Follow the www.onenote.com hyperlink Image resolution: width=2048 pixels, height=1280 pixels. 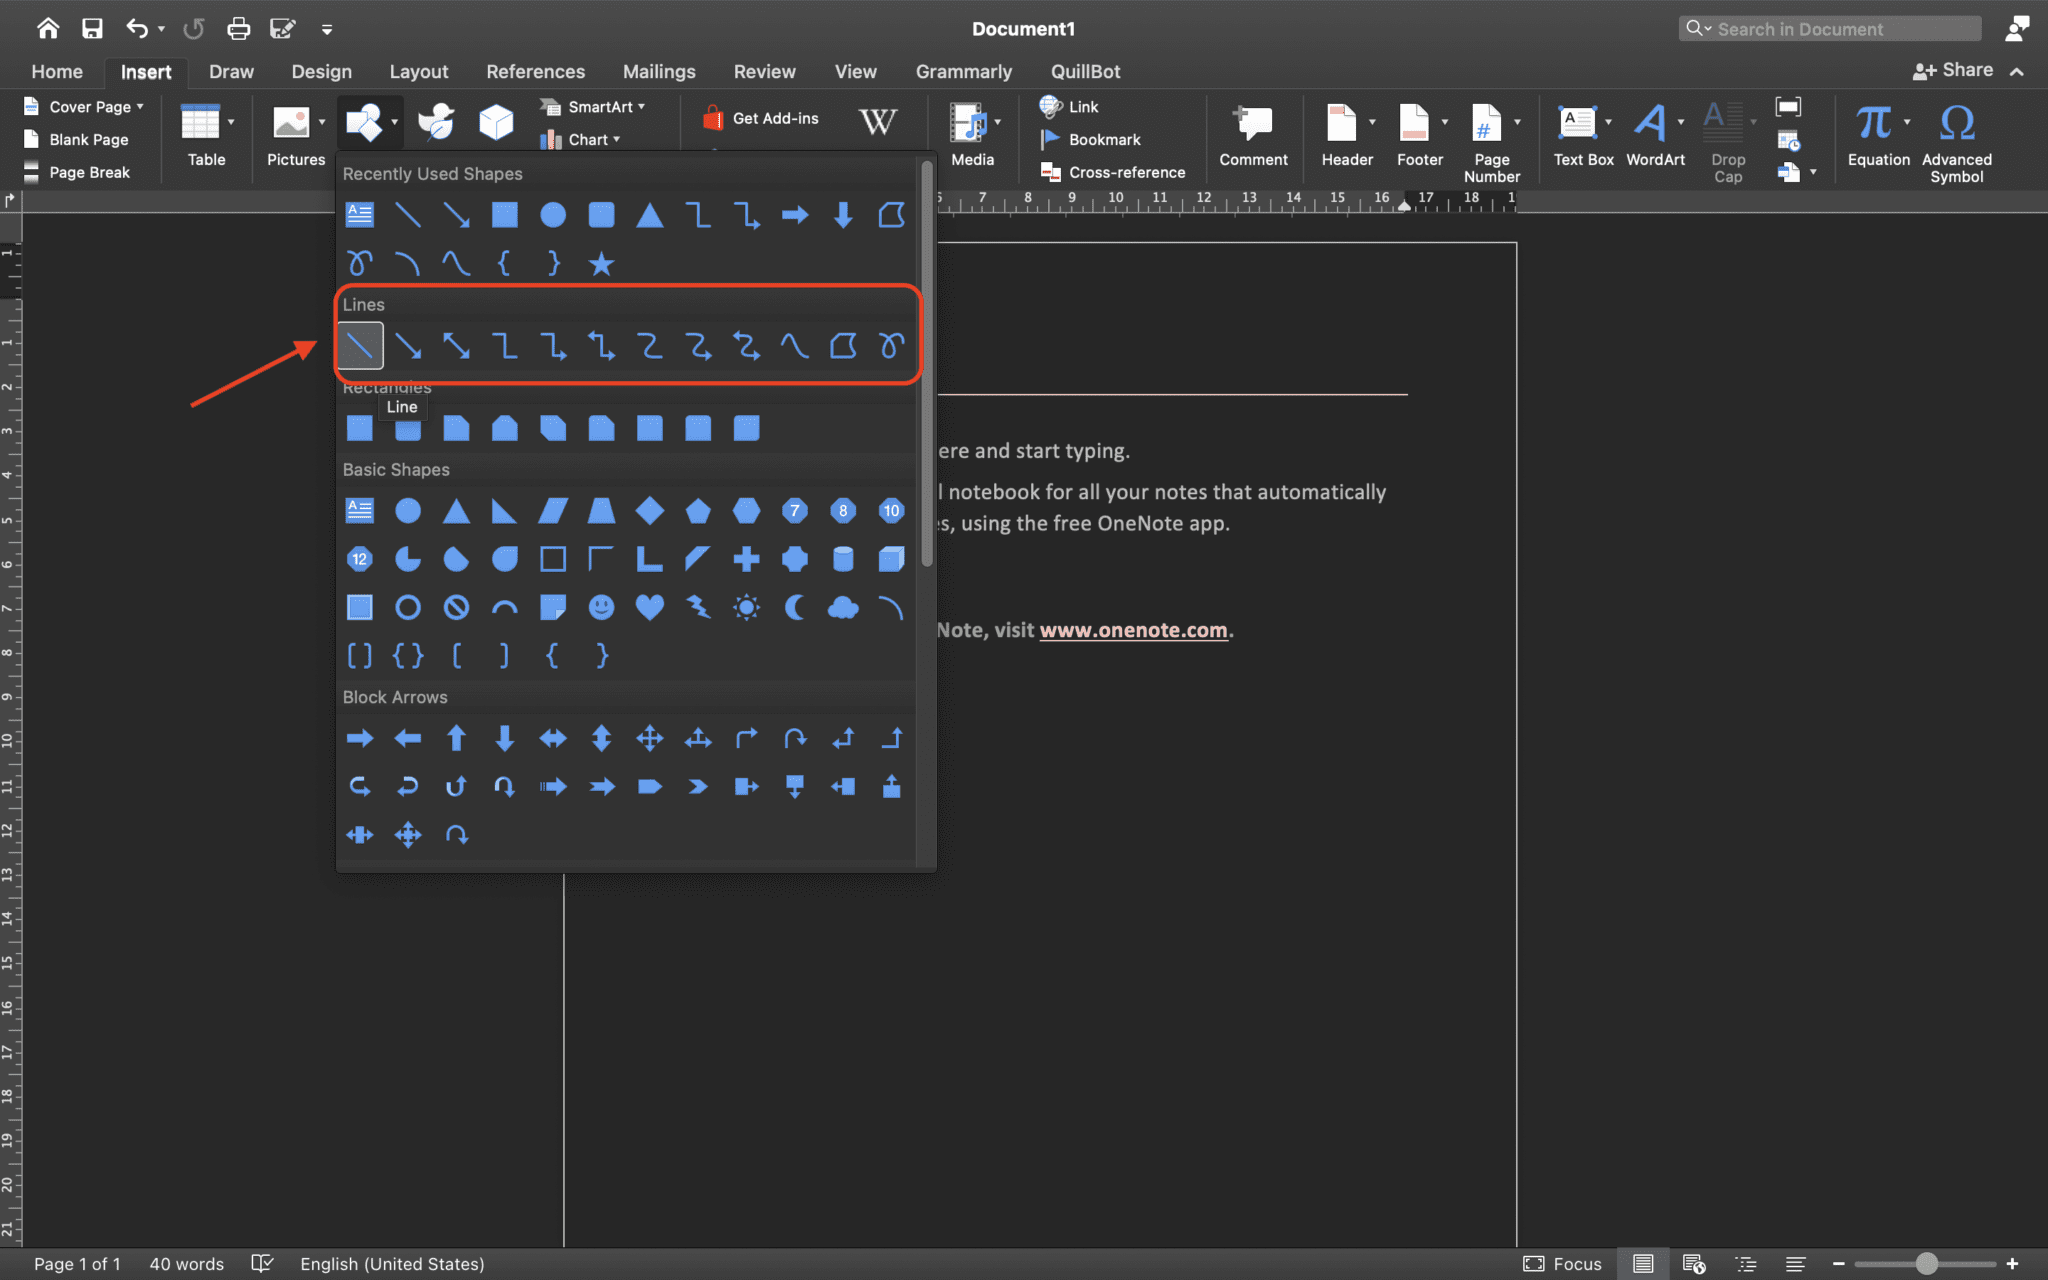pyautogui.click(x=1133, y=629)
